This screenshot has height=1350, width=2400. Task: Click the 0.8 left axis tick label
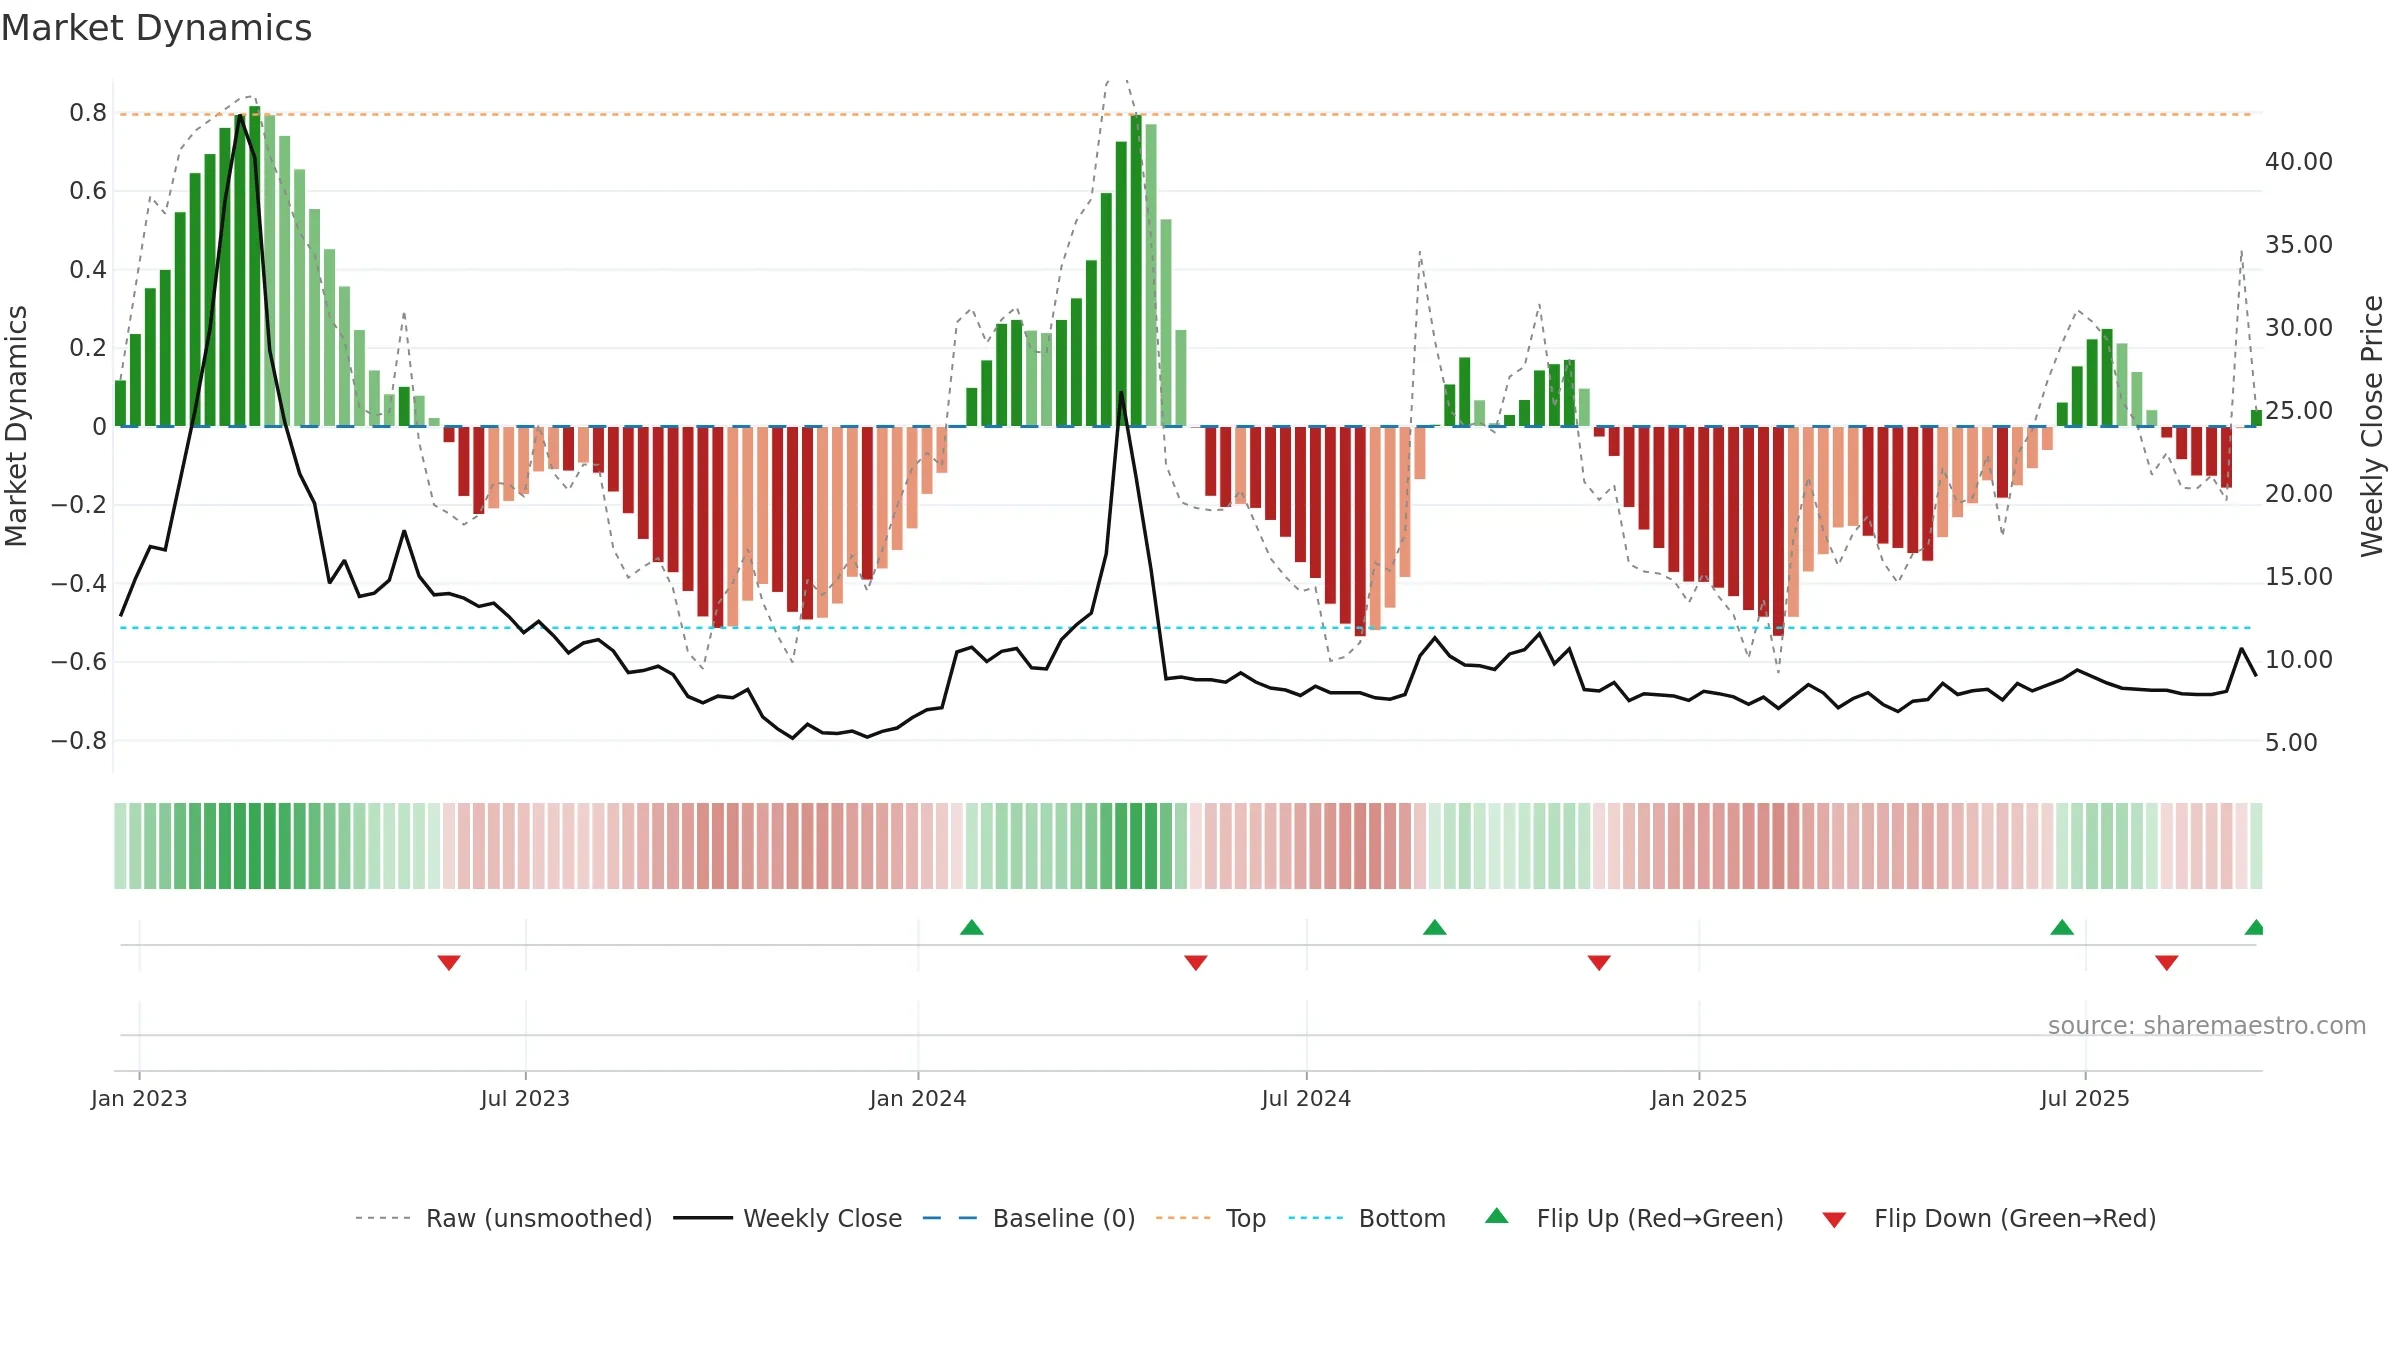pyautogui.click(x=88, y=113)
